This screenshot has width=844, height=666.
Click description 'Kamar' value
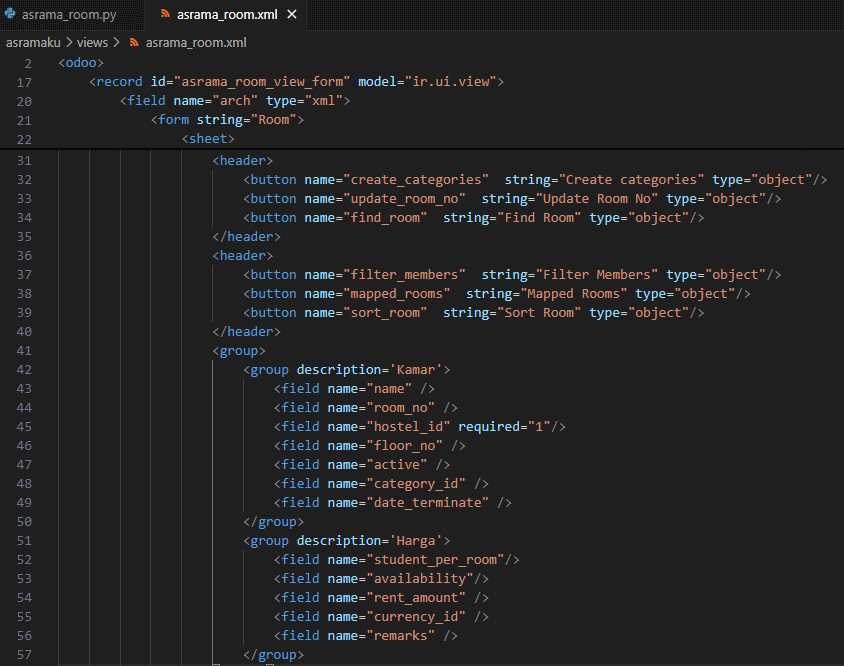point(416,370)
